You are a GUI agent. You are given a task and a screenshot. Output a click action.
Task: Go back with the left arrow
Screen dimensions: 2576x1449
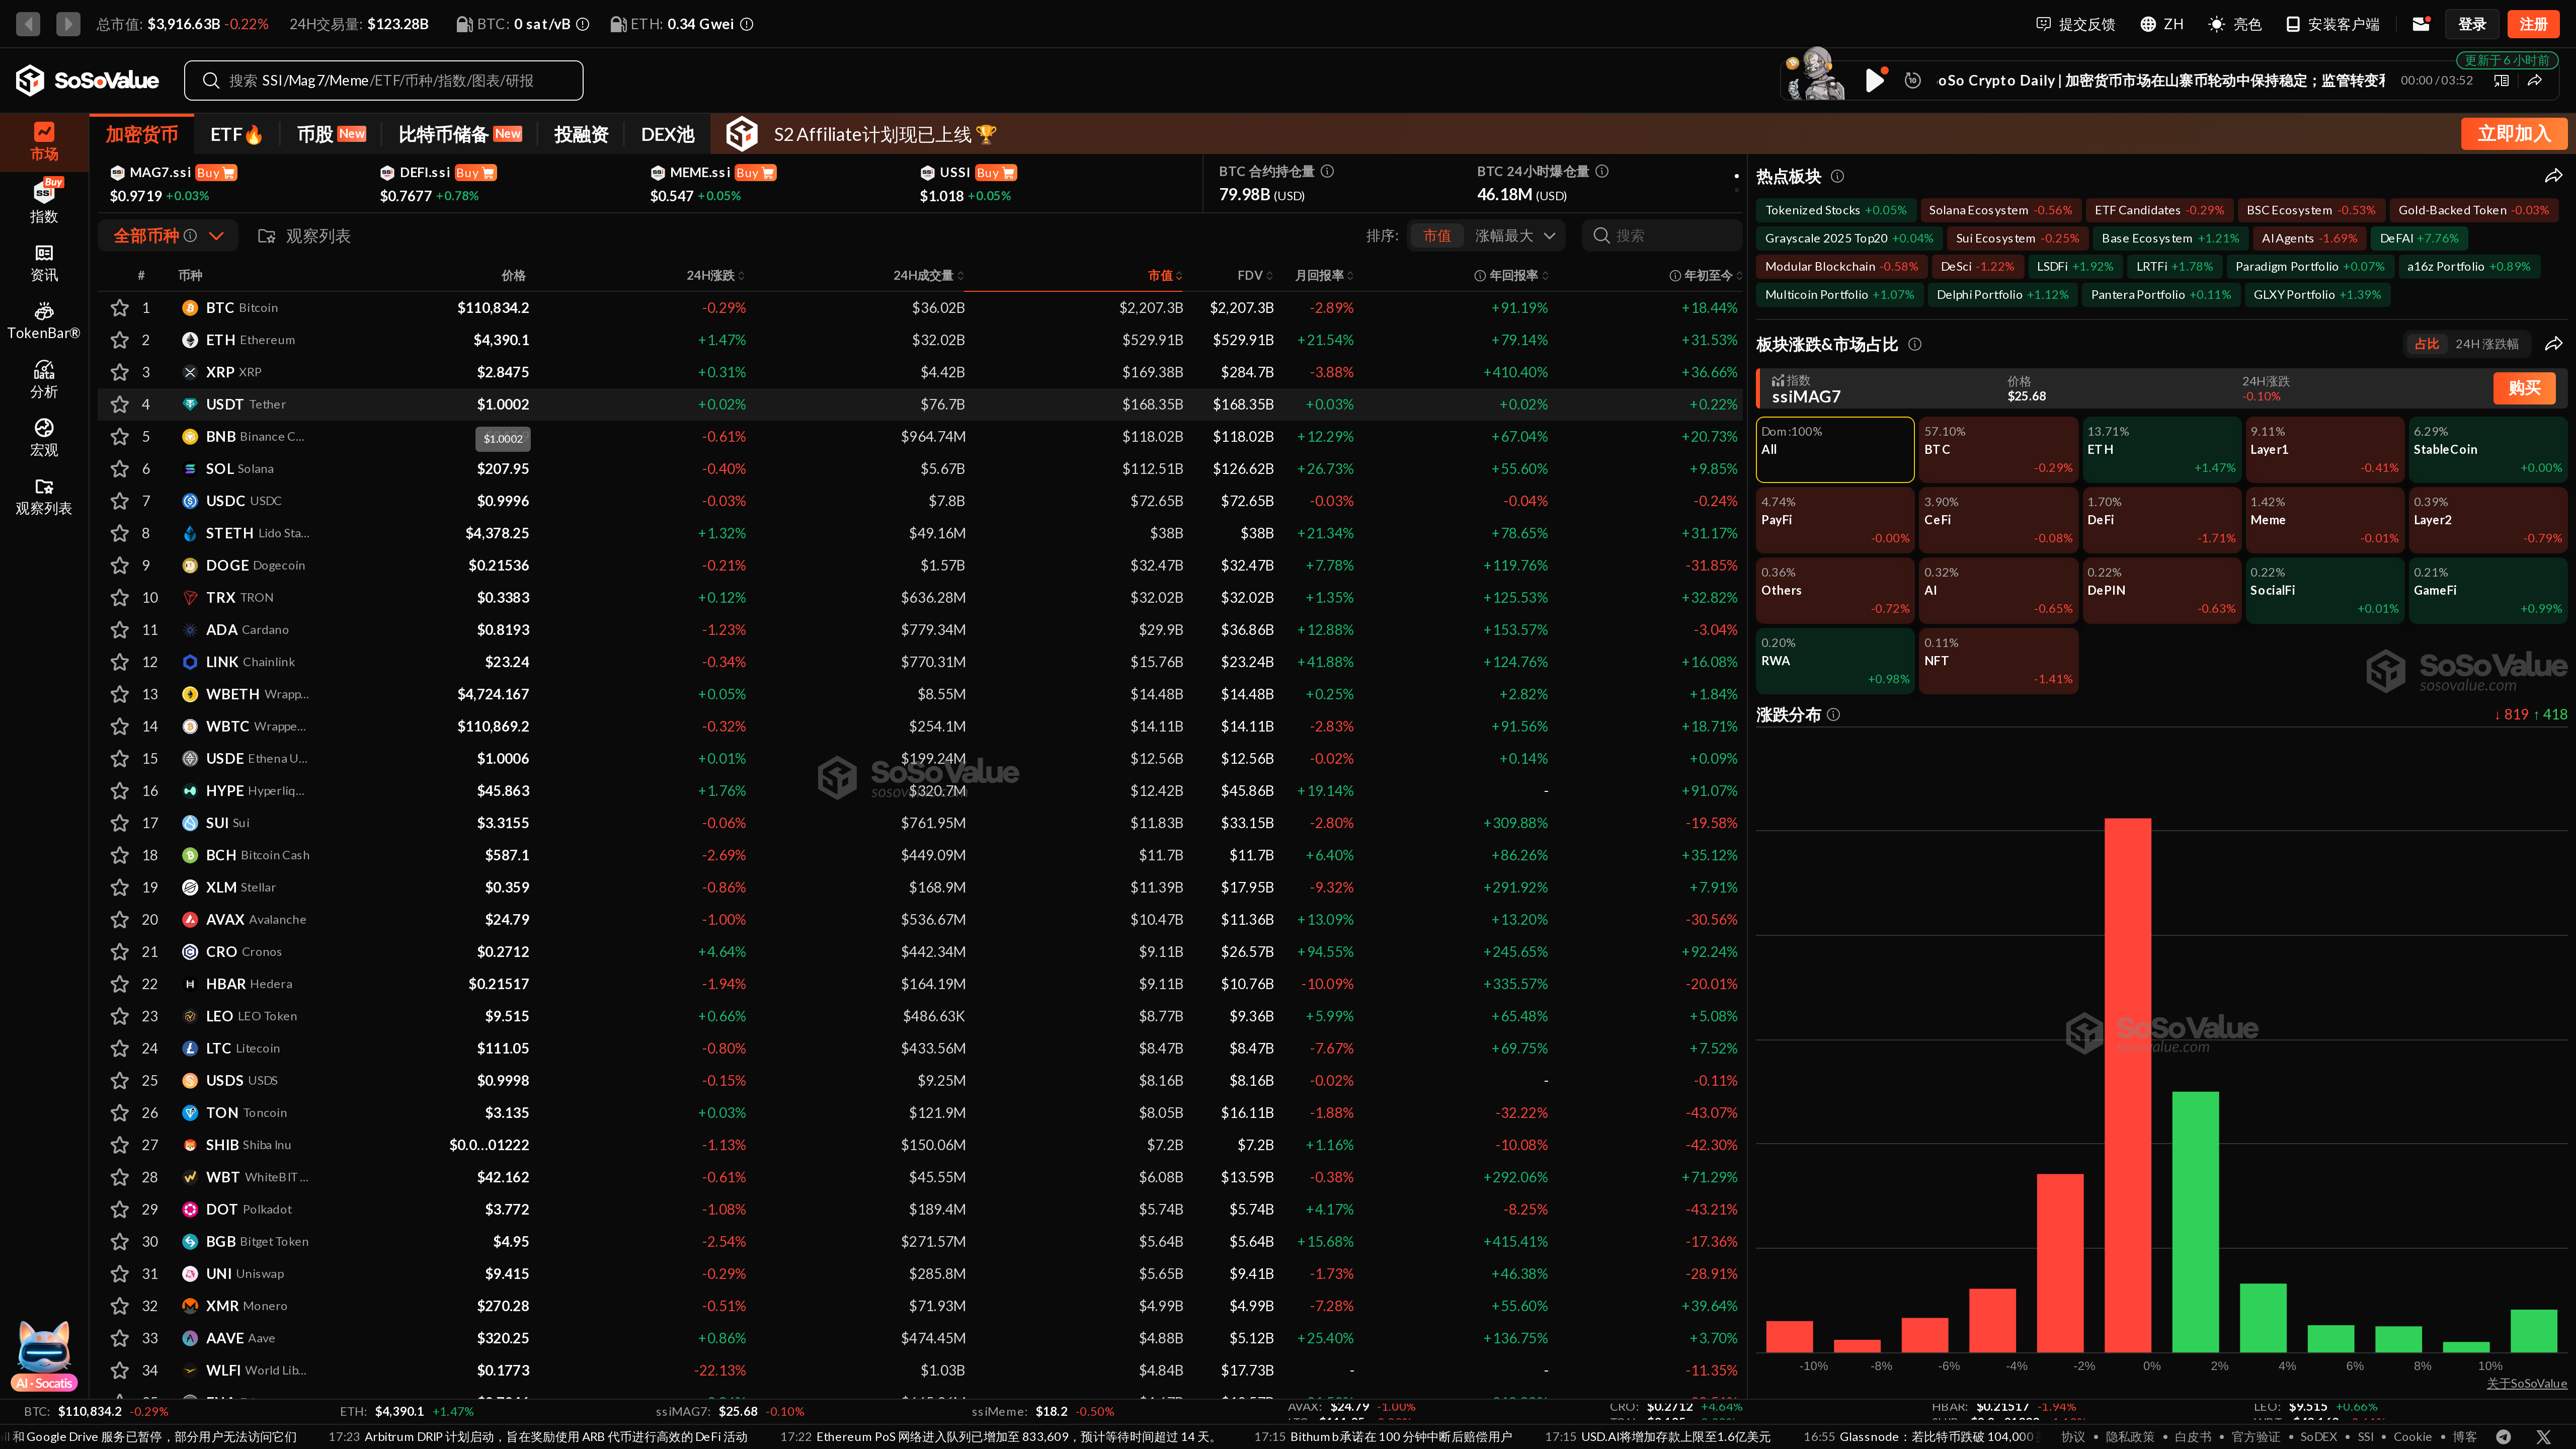click(x=28, y=23)
